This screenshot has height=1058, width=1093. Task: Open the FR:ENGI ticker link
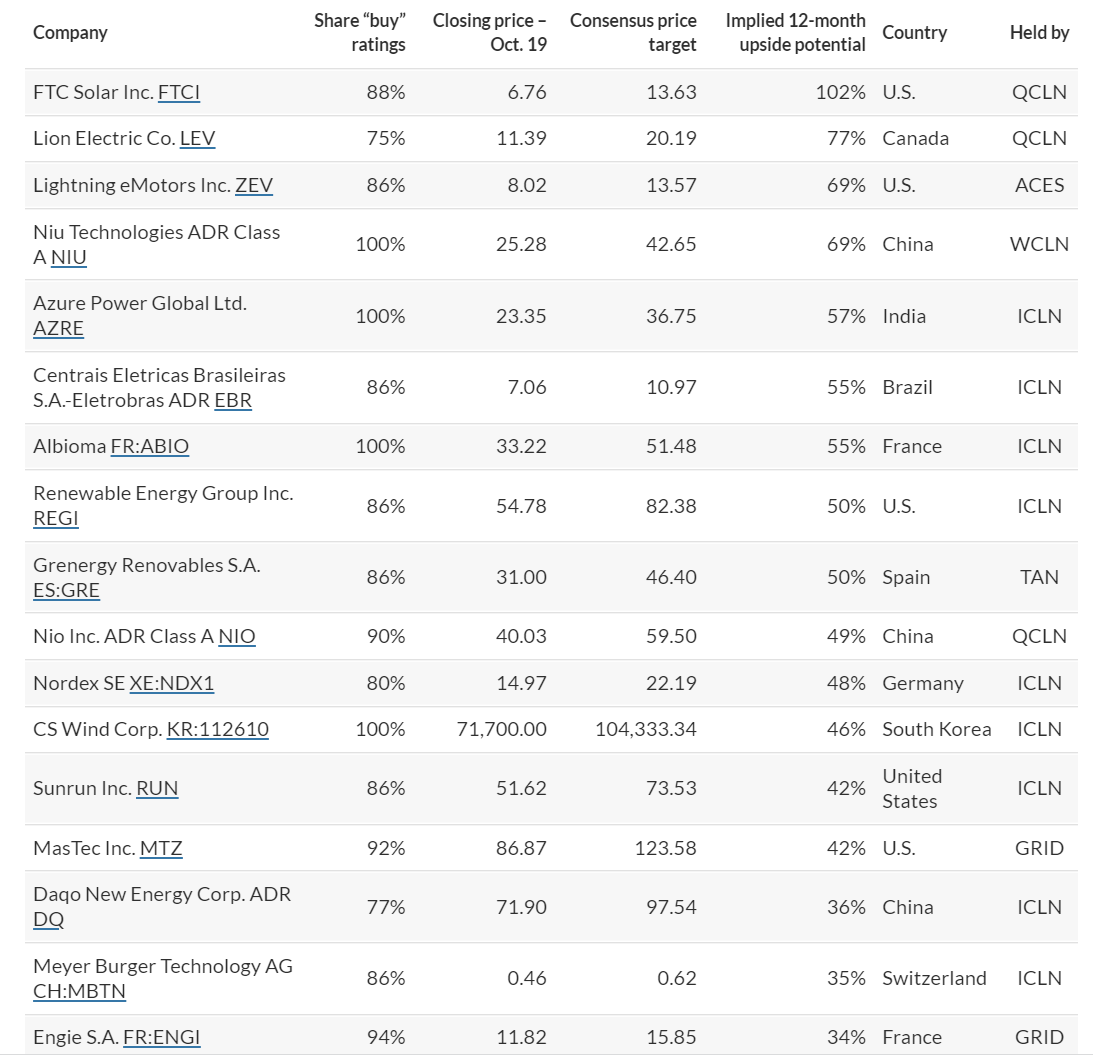(x=162, y=1037)
